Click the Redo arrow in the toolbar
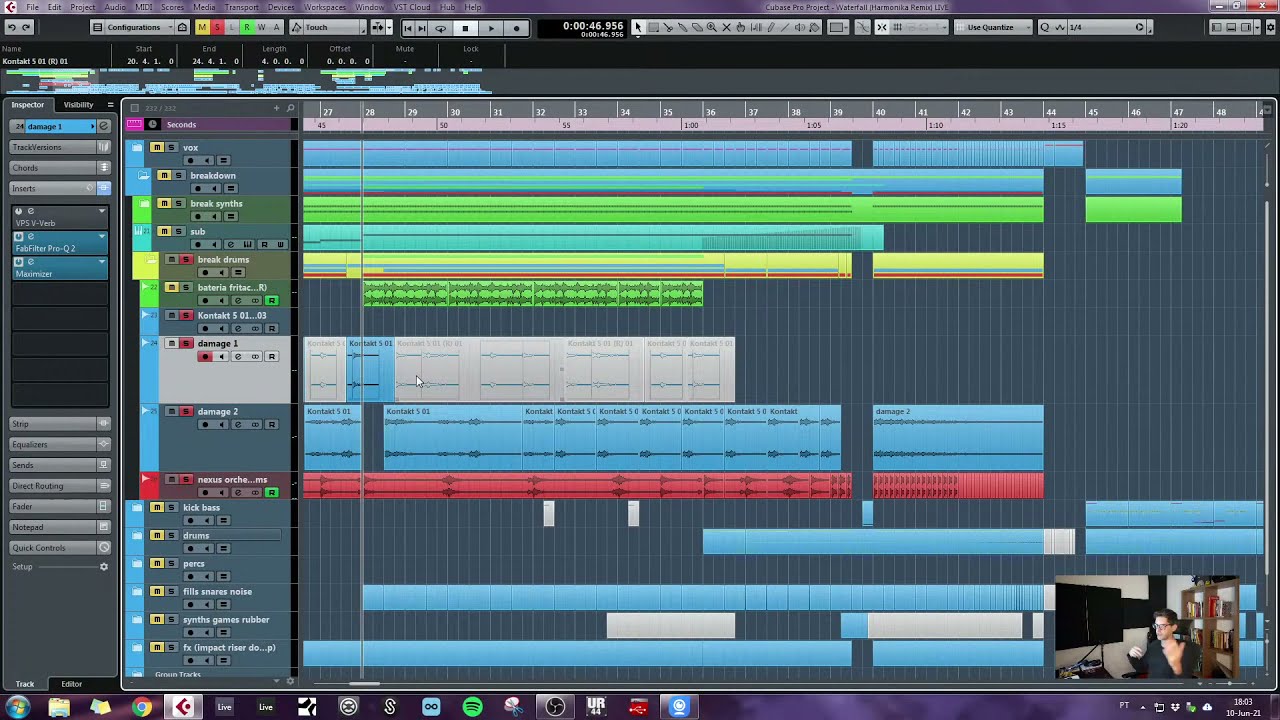1280x720 pixels. 26,27
